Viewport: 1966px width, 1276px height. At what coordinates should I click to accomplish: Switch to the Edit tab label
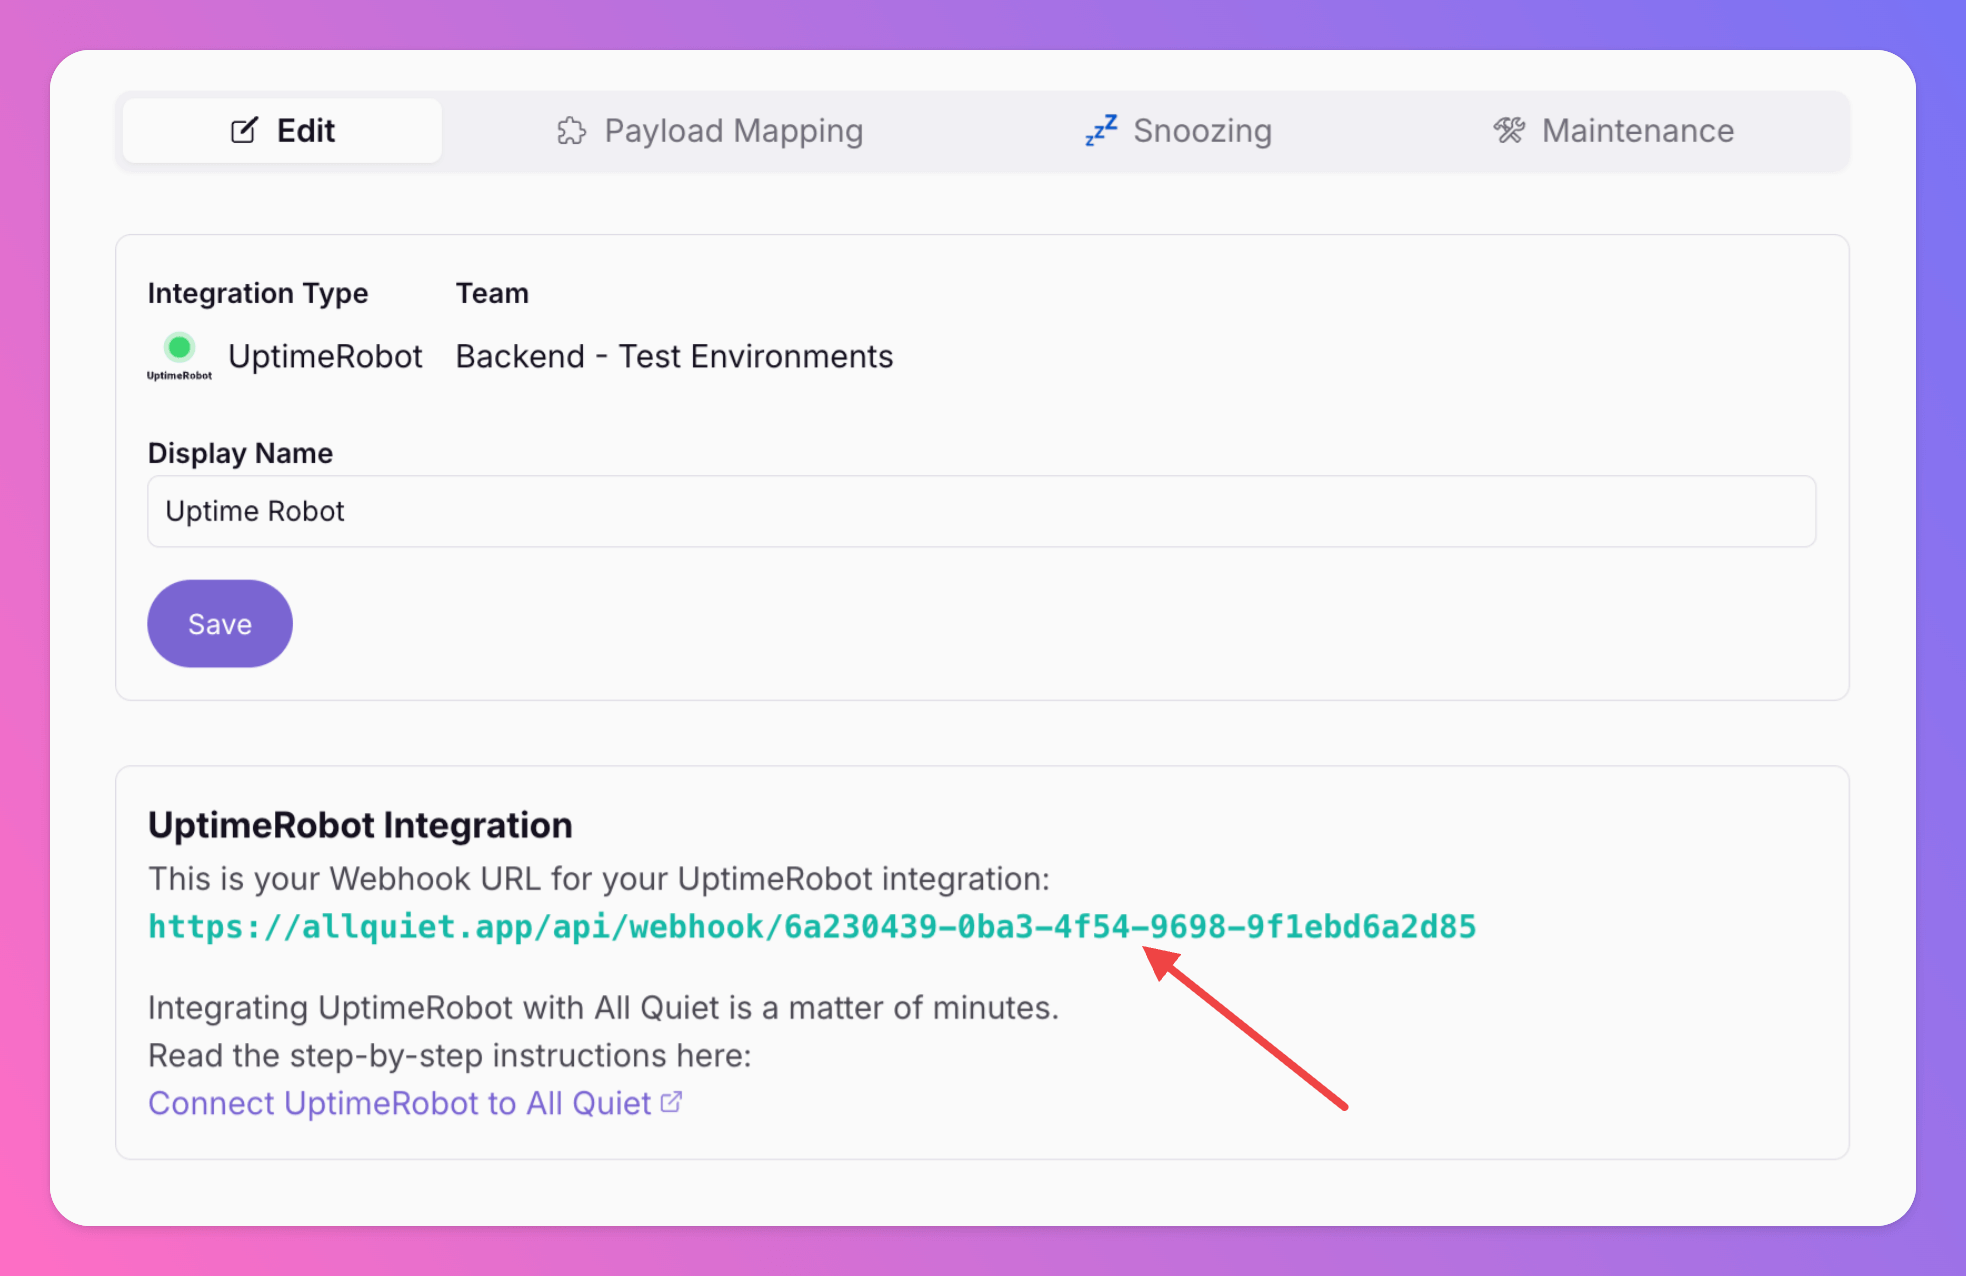click(x=305, y=131)
